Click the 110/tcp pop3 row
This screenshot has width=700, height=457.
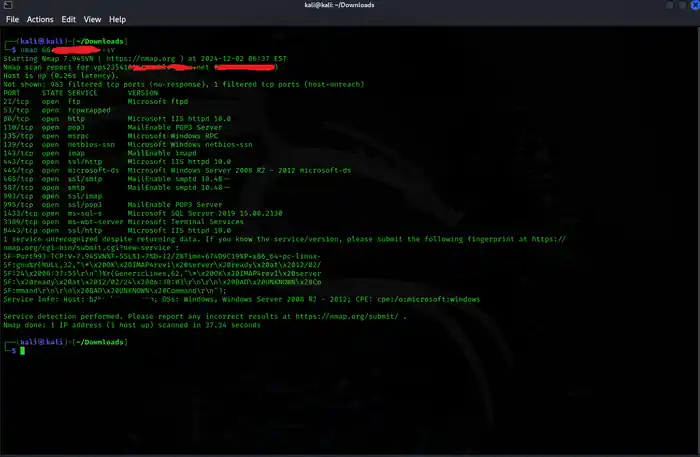[x=112, y=128]
